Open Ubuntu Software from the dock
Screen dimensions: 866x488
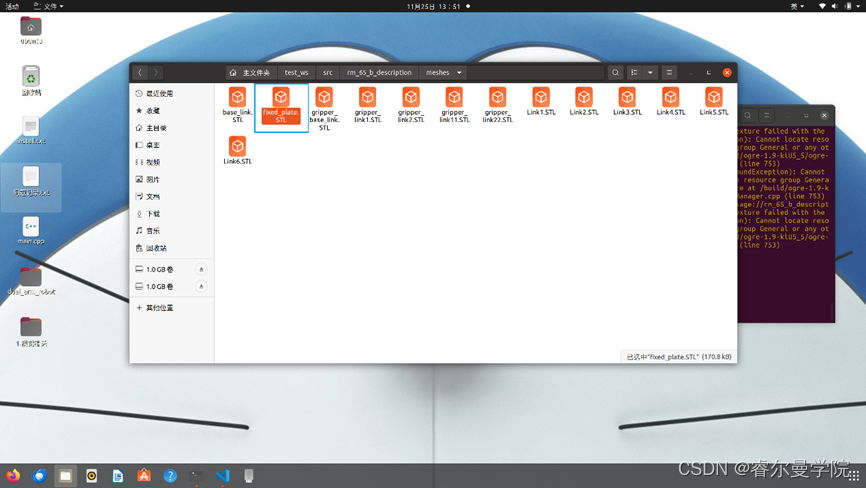pyautogui.click(x=144, y=475)
